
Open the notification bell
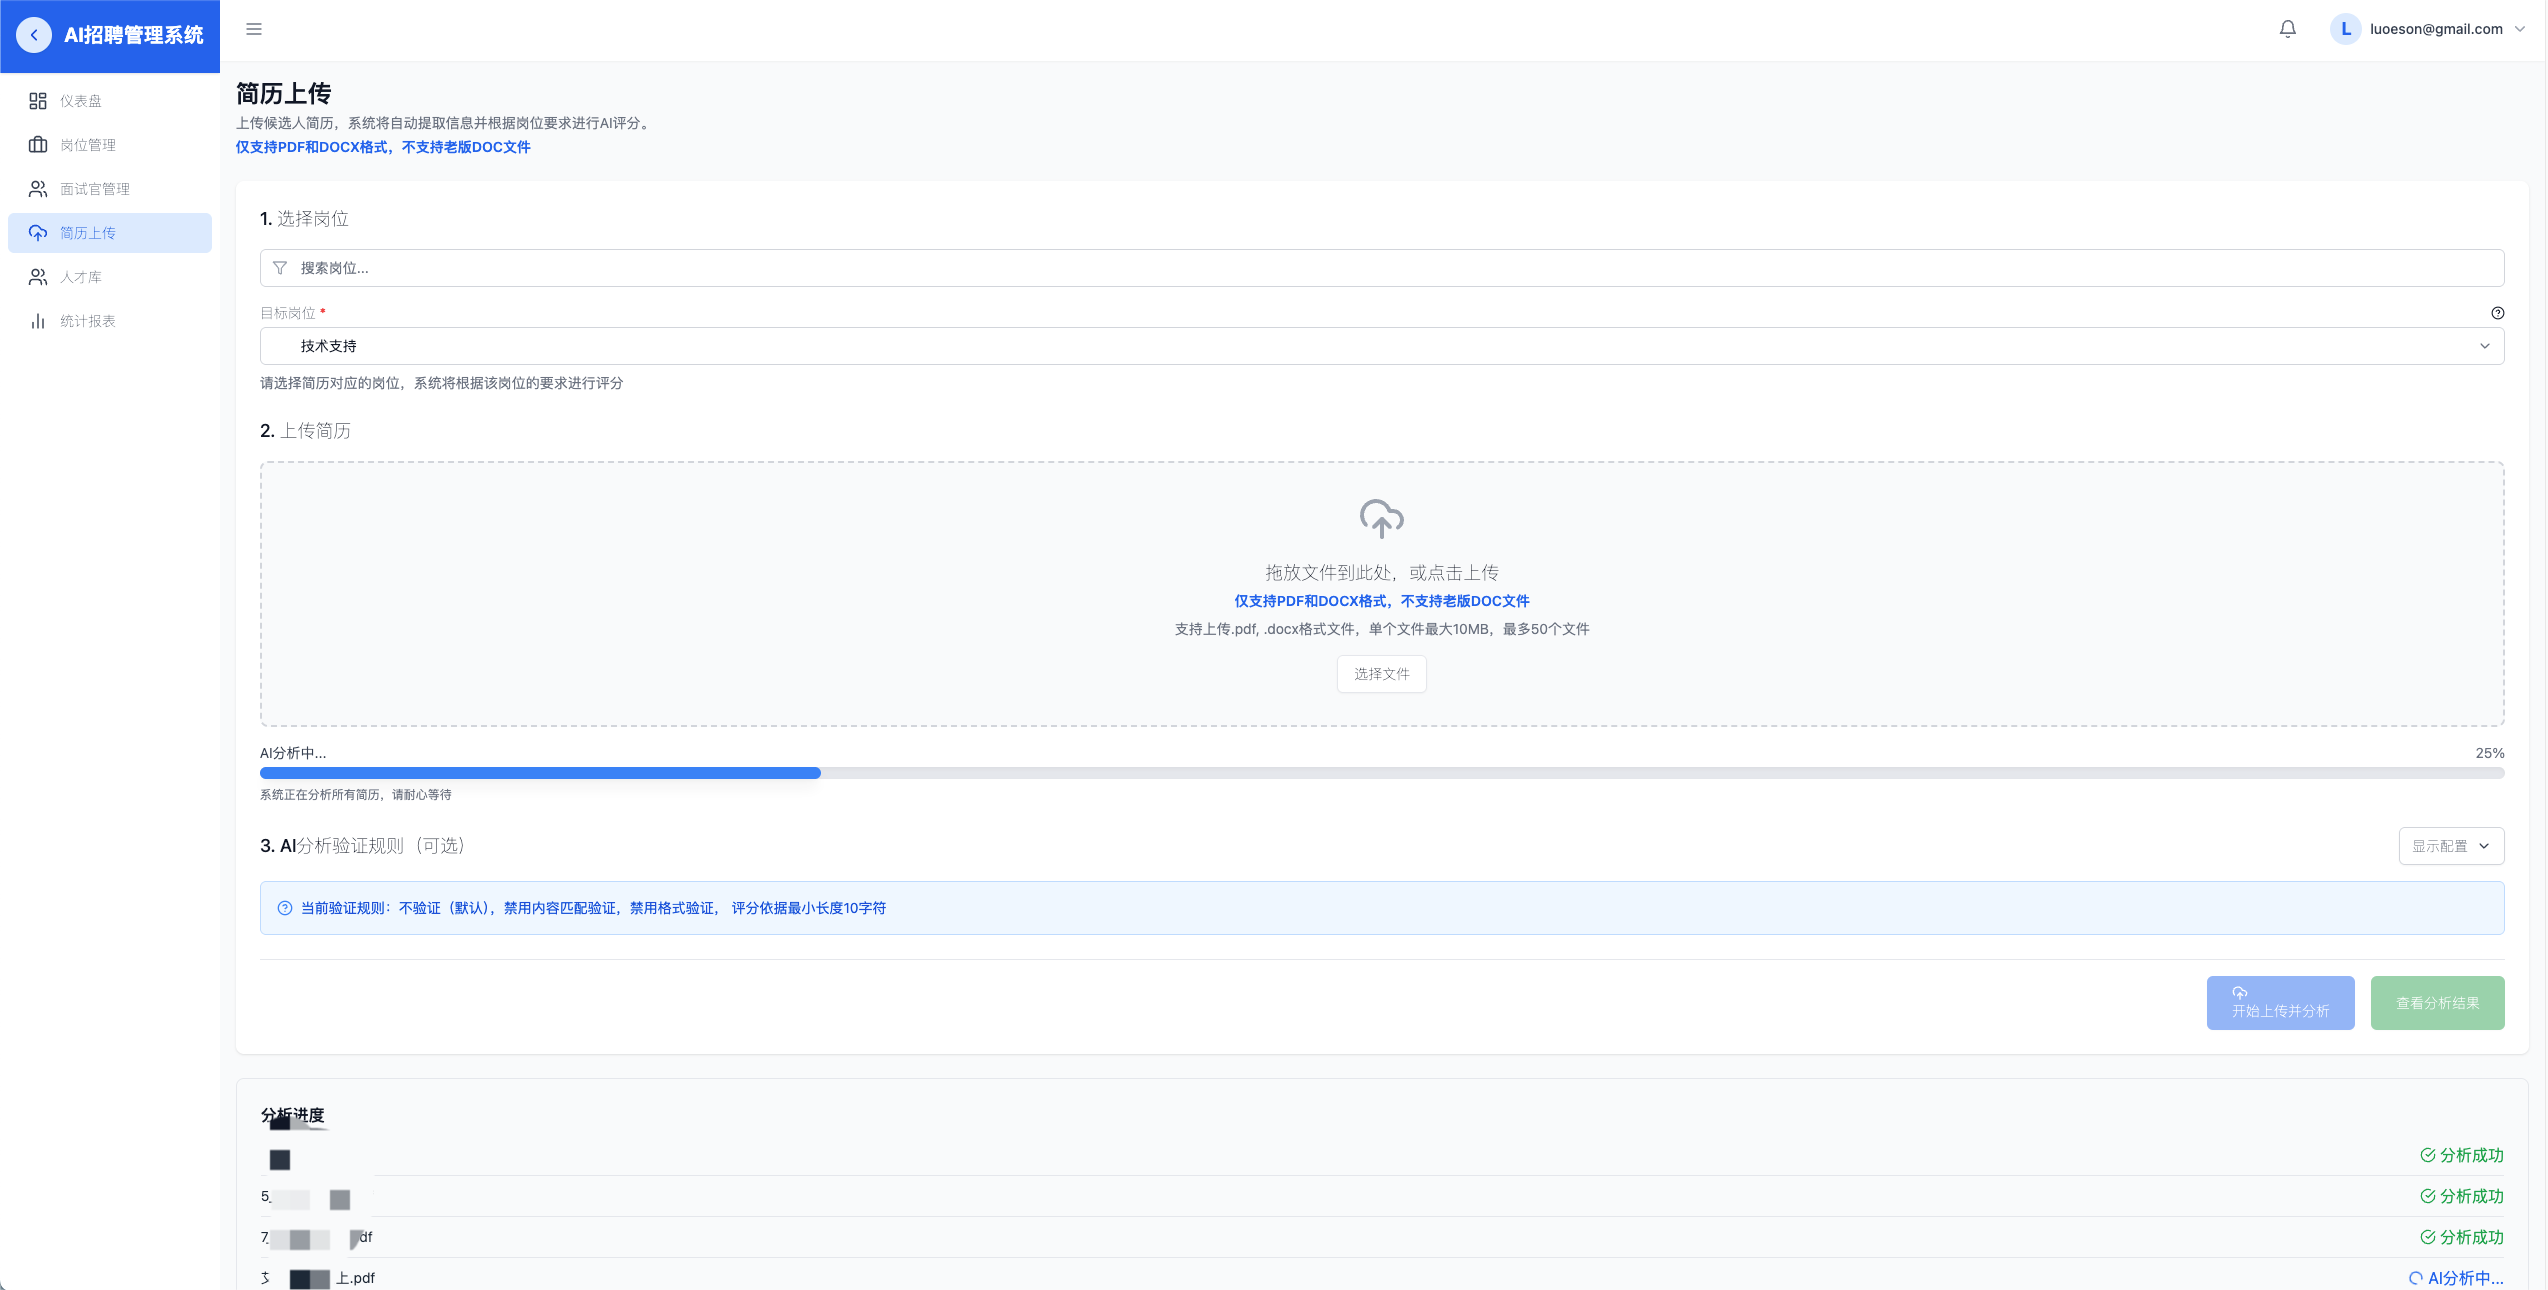pyautogui.click(x=2287, y=29)
